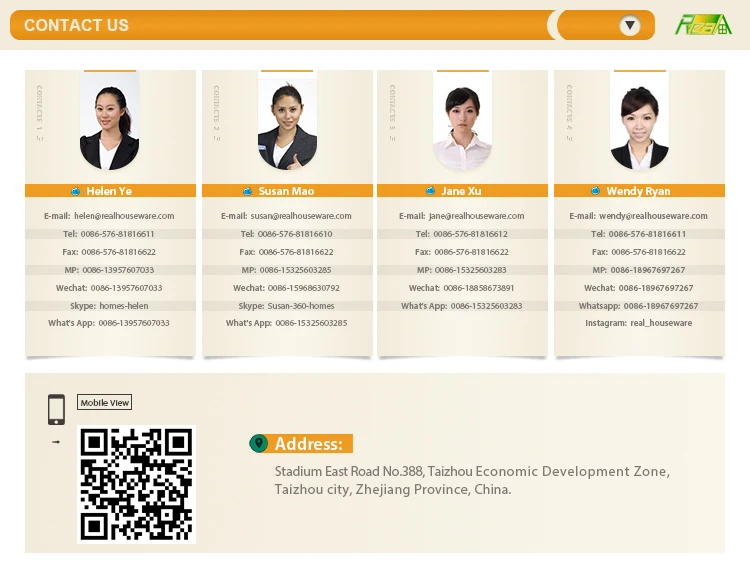Image resolution: width=750 pixels, height=583 pixels.
Task: Click Susan's MP 0086-15325603285
Action: (x=295, y=270)
